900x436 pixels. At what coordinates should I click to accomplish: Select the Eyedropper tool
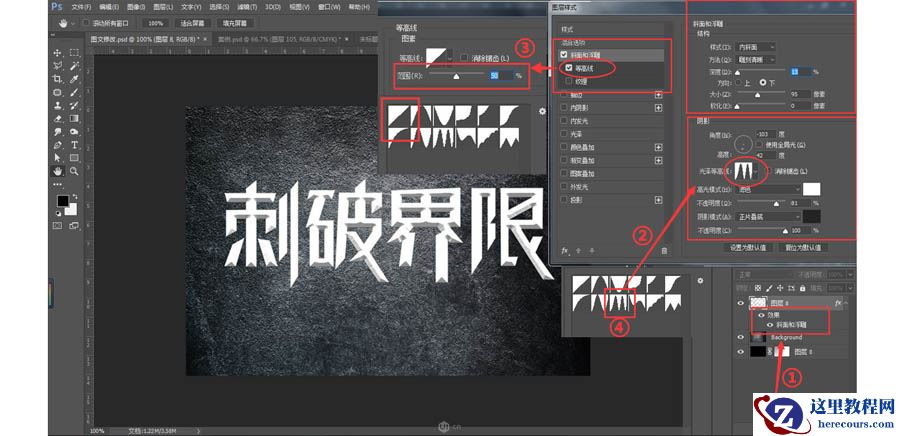74,79
